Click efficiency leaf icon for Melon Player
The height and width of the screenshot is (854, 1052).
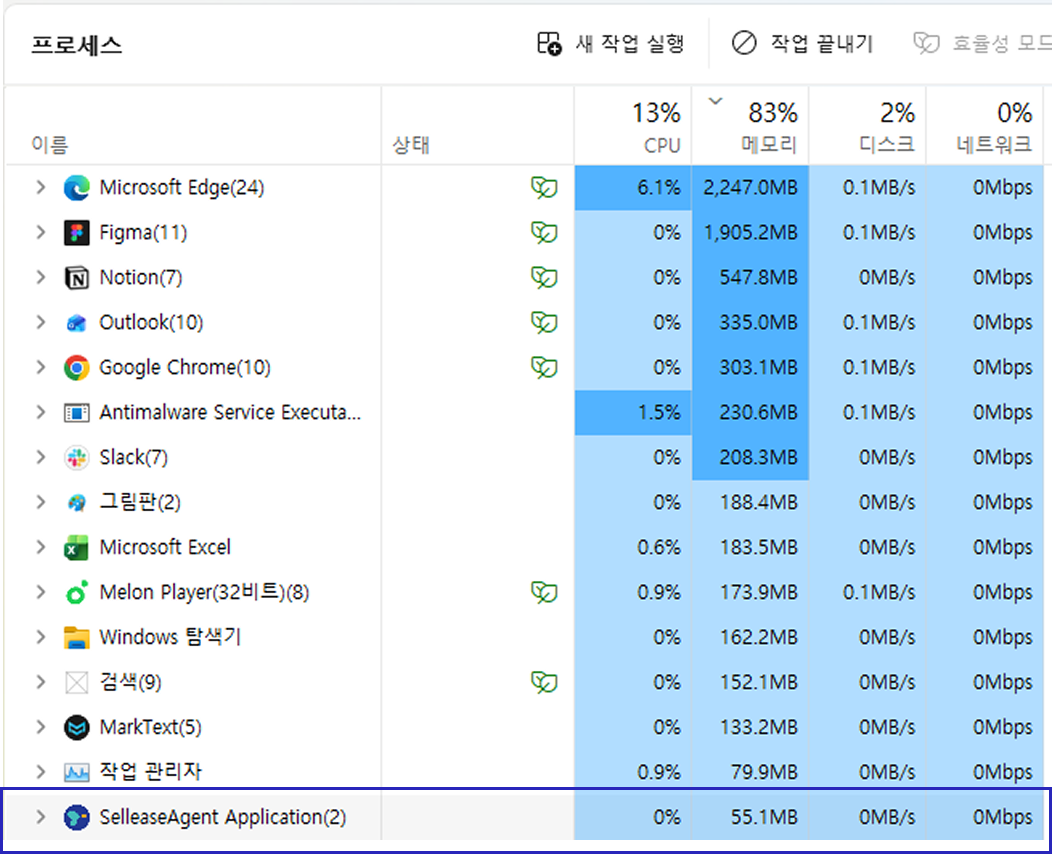pos(544,592)
